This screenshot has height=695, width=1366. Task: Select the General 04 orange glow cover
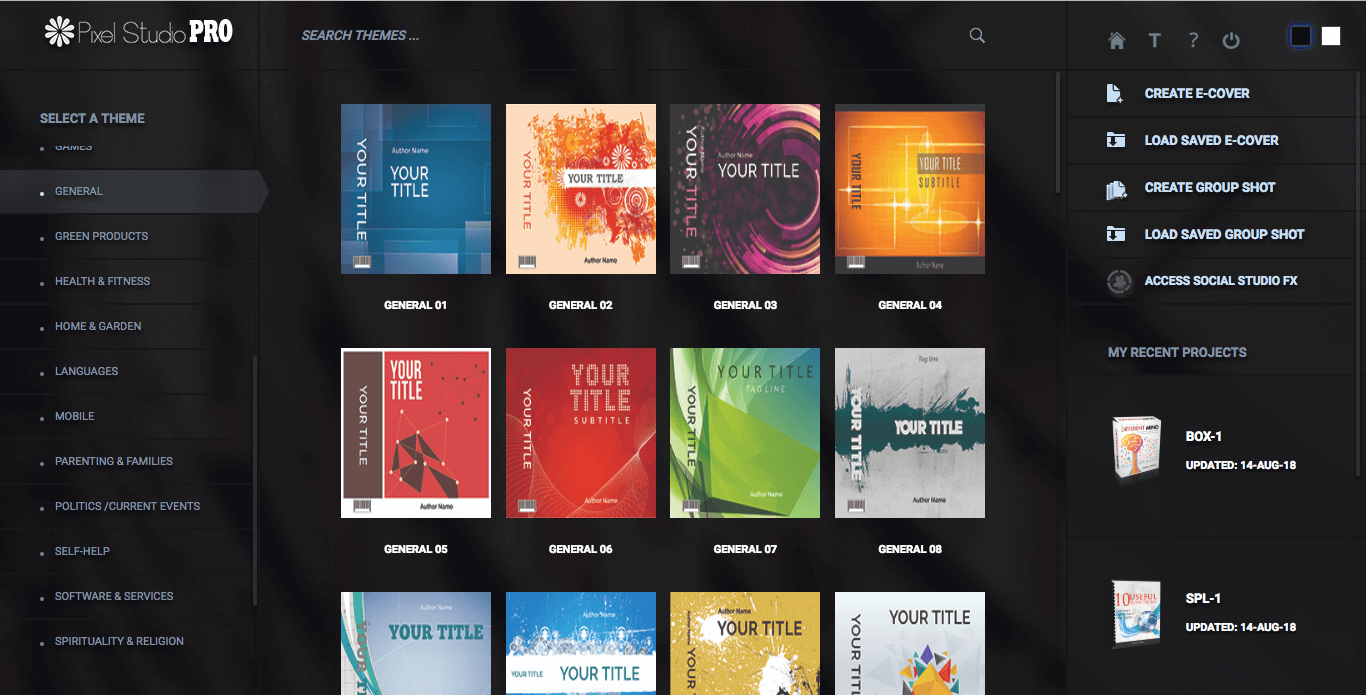pos(910,189)
